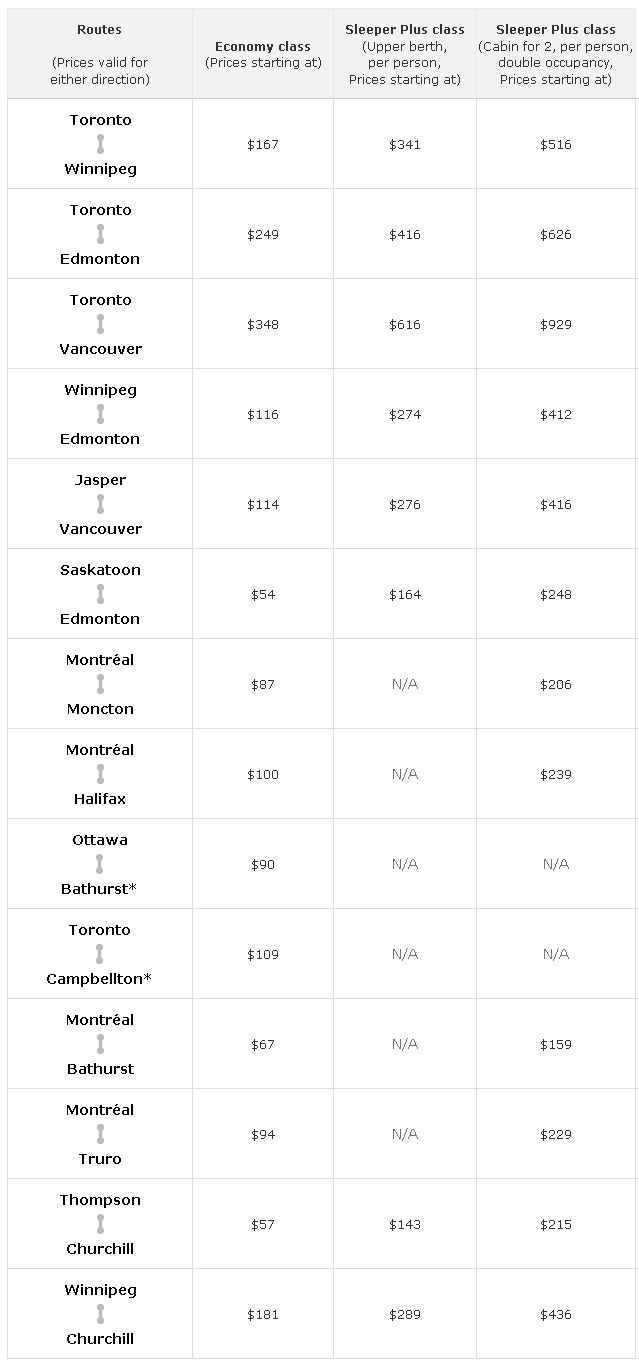The width and height of the screenshot is (639, 1365).
Task: Click the $929 Toronto–Vancouver cabin price
Action: (x=556, y=324)
